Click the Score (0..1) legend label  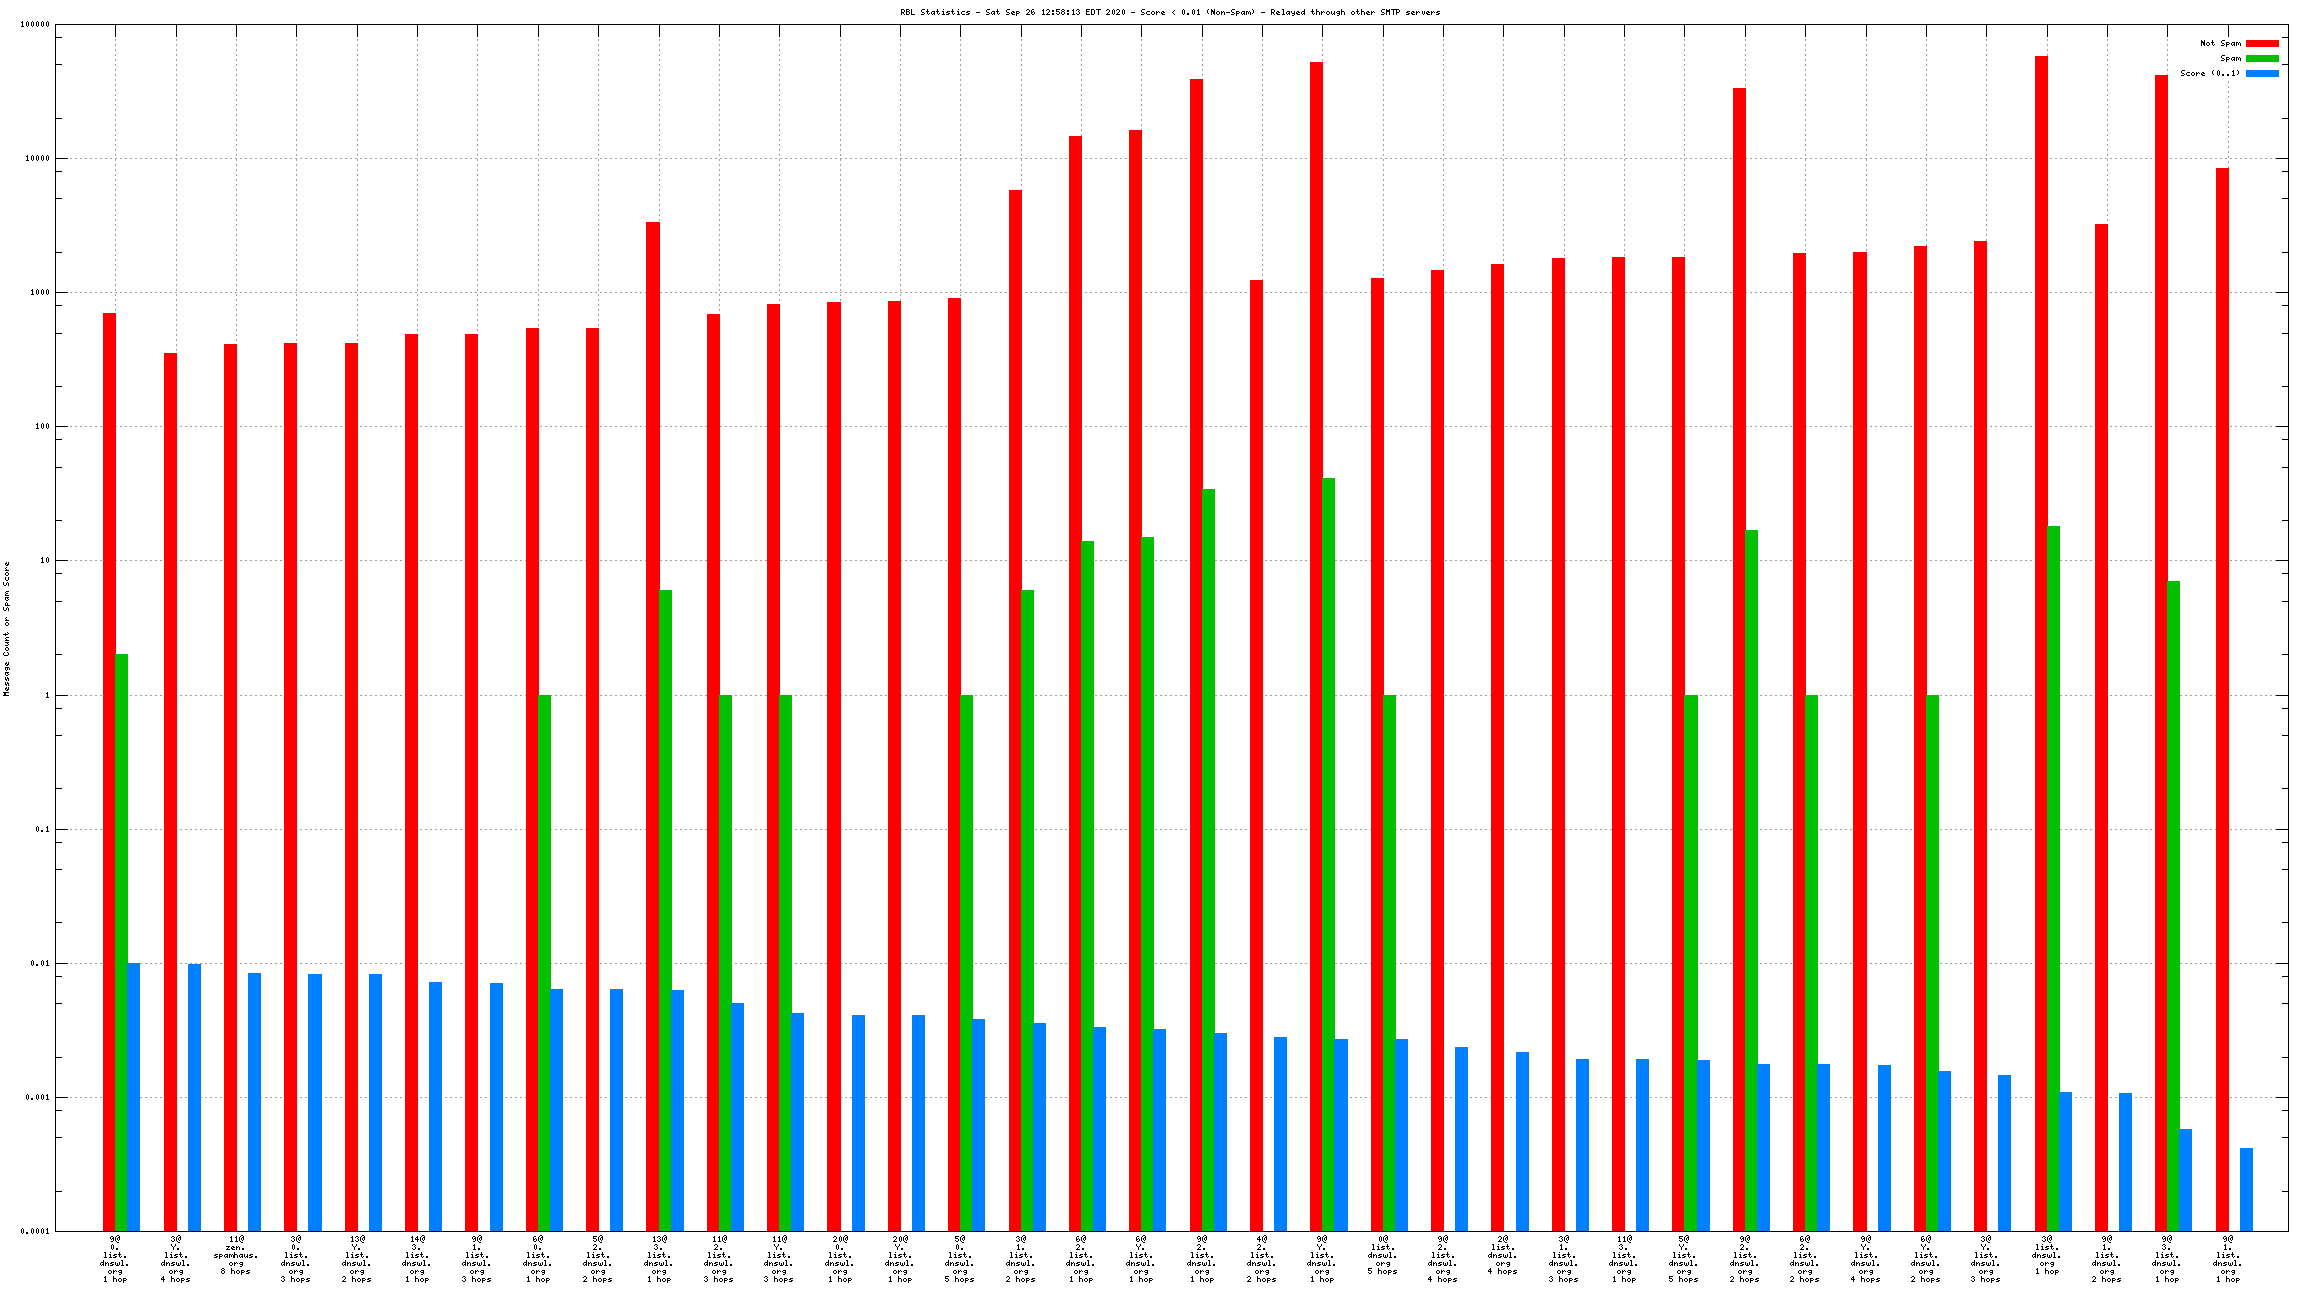[x=2210, y=74]
